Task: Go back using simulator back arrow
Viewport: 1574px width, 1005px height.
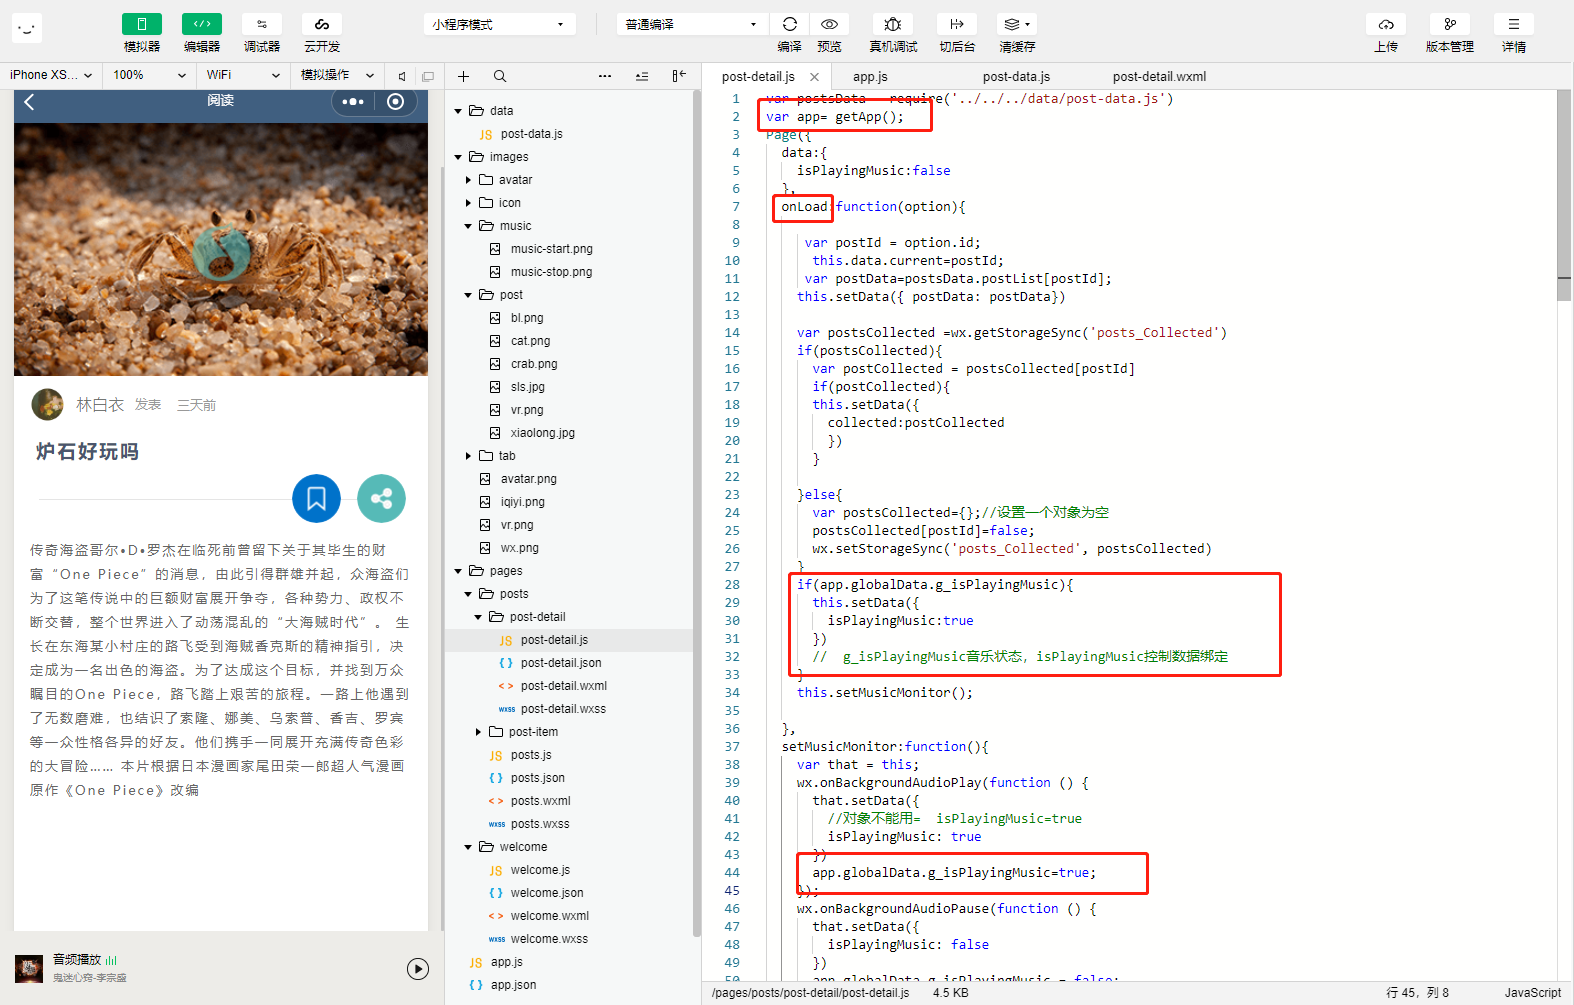Action: [30, 102]
